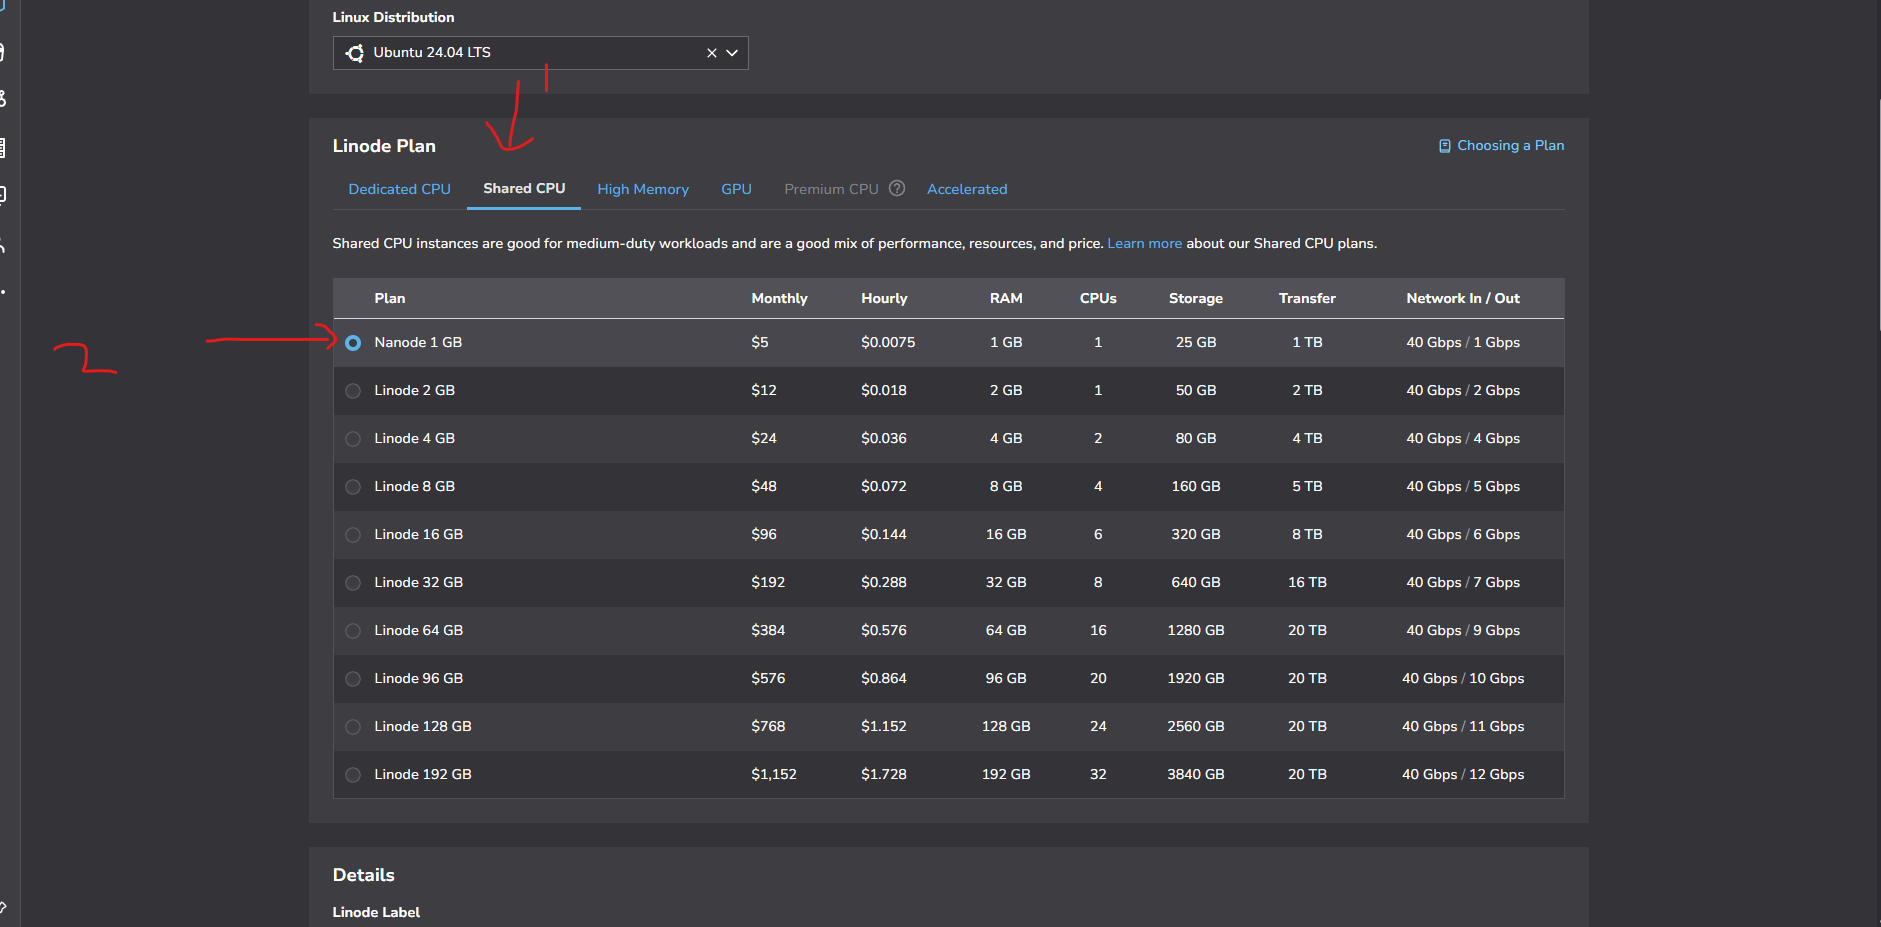Expand the Linux Distribution chevron arrow
This screenshot has width=1881, height=927.
[x=732, y=53]
